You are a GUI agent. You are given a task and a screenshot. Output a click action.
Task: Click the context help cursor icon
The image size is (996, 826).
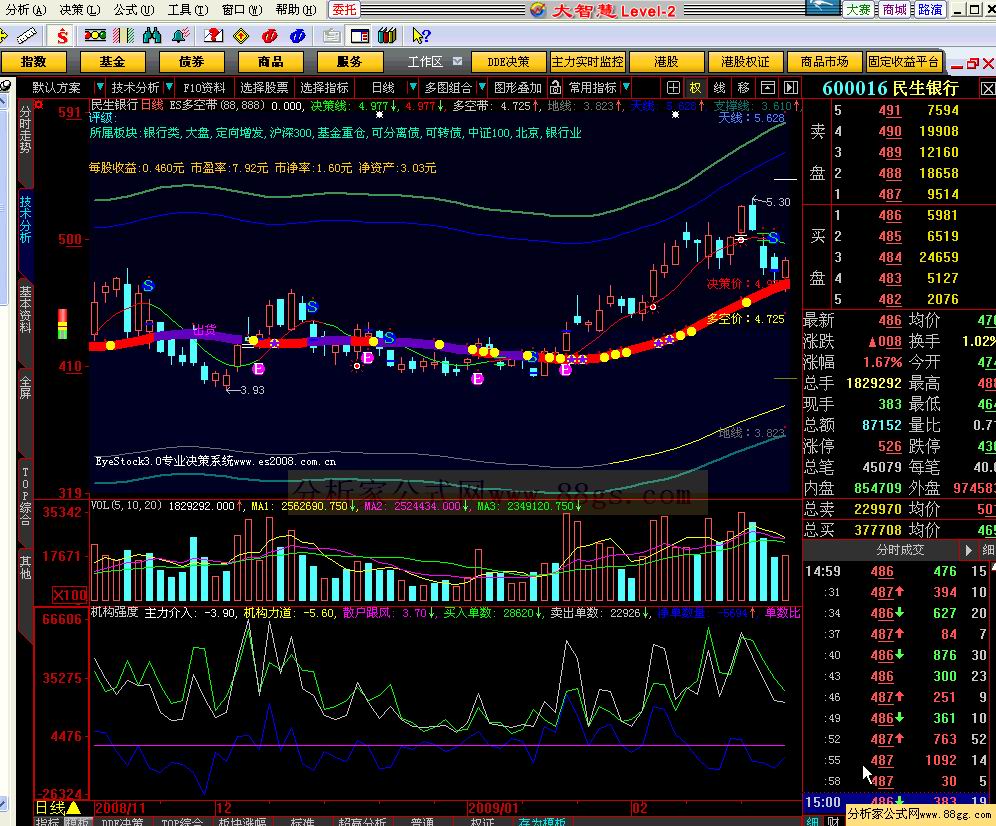click(x=421, y=36)
